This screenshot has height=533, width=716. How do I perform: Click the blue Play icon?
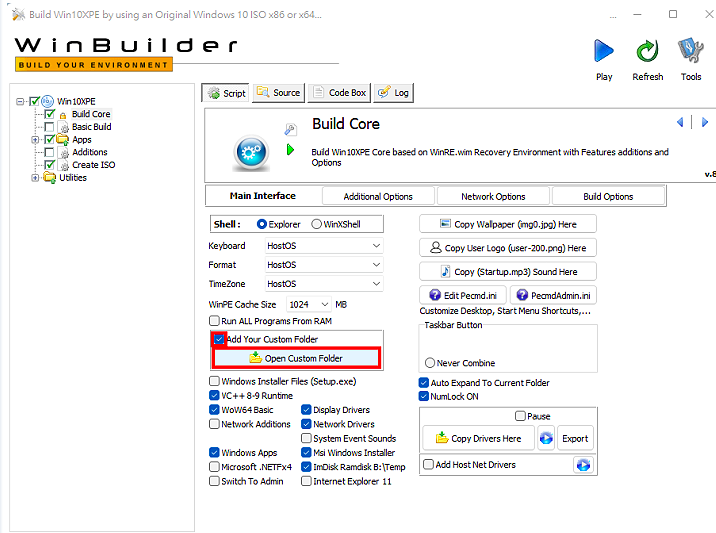pos(604,51)
